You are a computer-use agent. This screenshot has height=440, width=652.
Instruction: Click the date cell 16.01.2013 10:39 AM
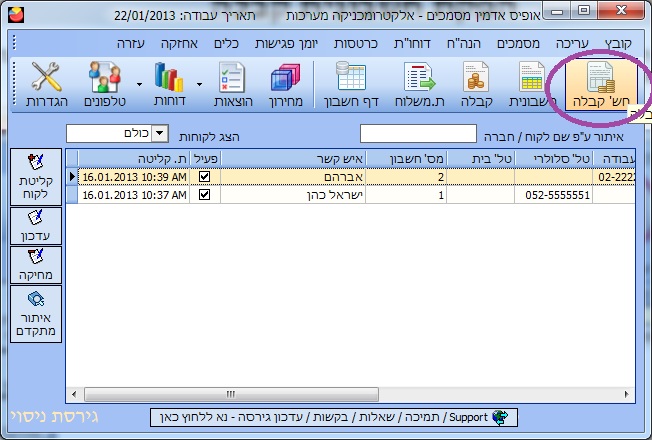pos(134,177)
